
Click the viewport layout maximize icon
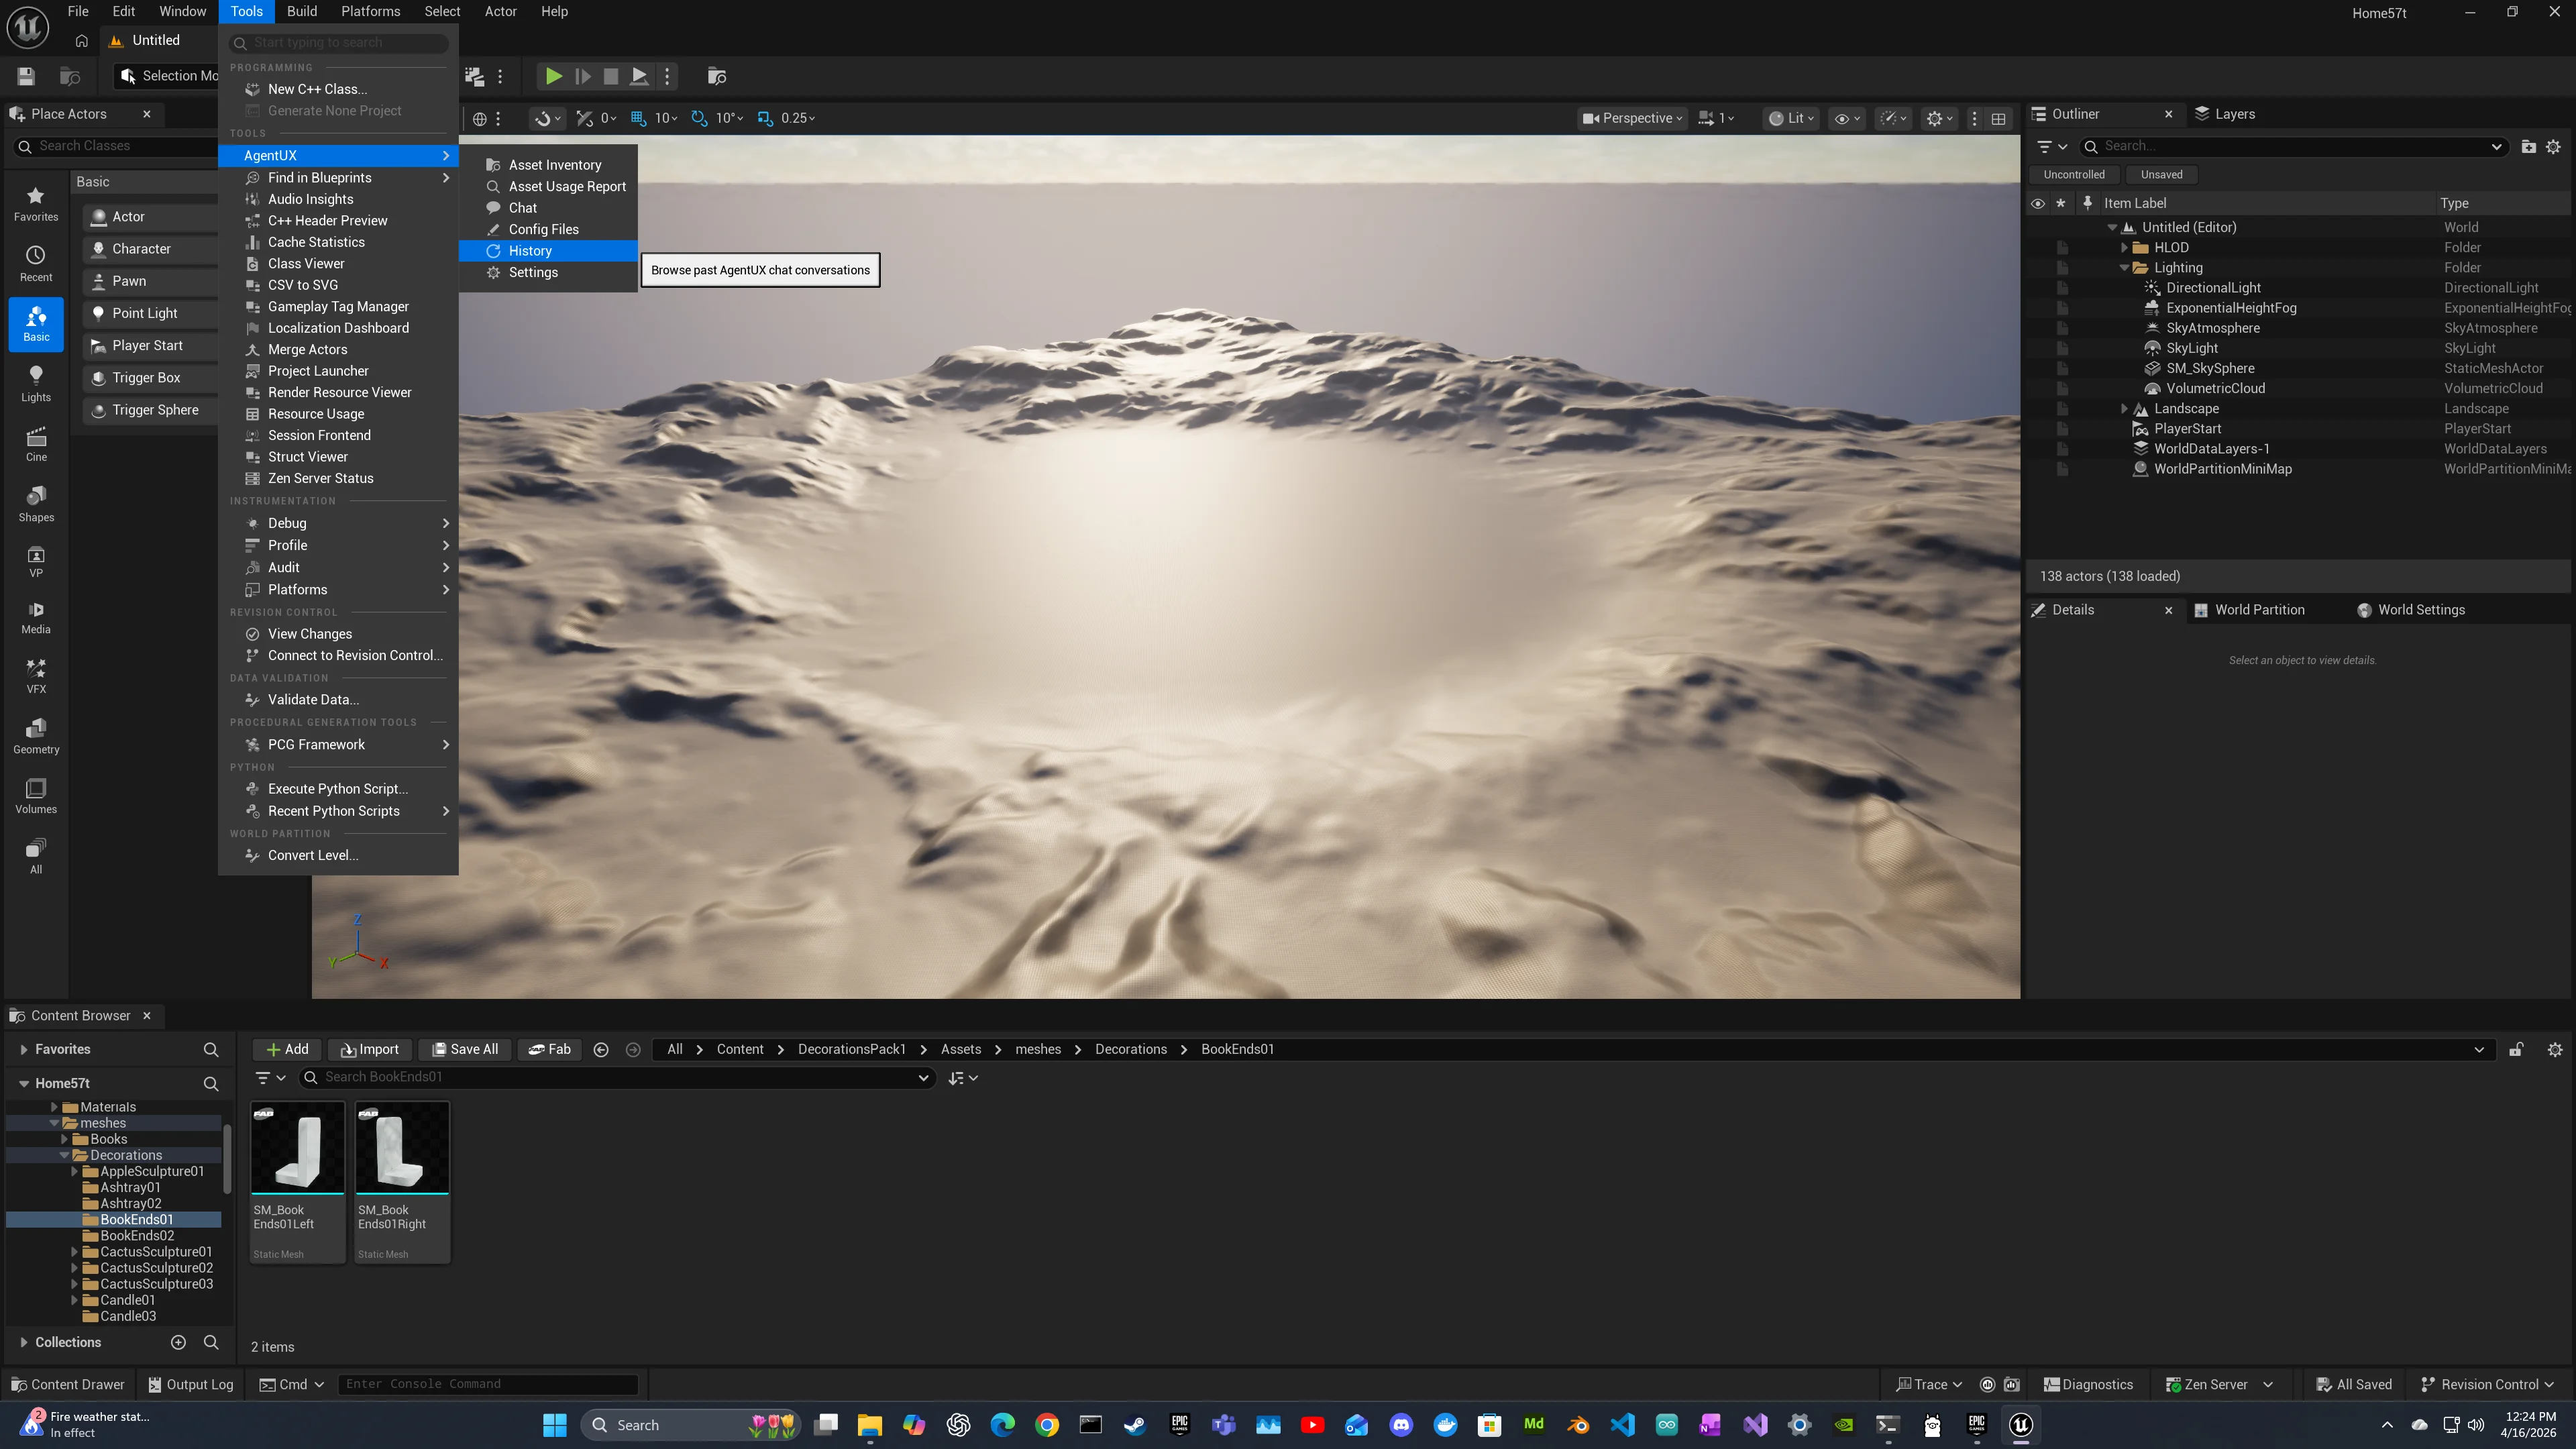coord(1998,118)
